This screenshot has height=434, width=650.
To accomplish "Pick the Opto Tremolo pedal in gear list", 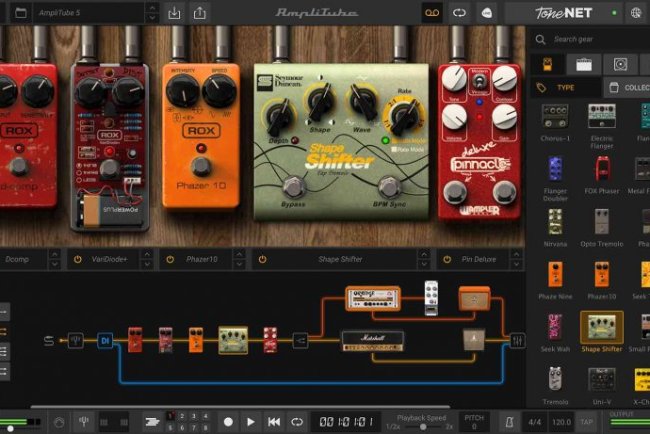I will click(x=601, y=227).
